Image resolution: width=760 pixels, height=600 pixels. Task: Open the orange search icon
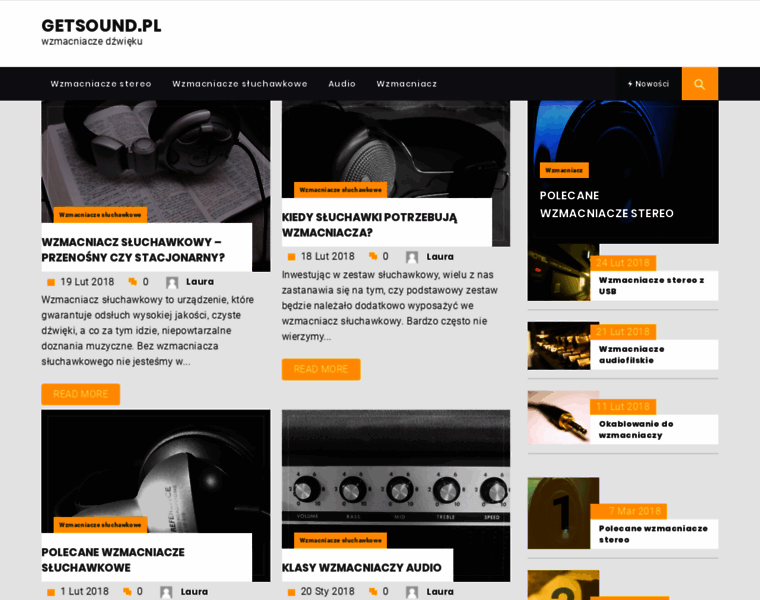pos(699,84)
